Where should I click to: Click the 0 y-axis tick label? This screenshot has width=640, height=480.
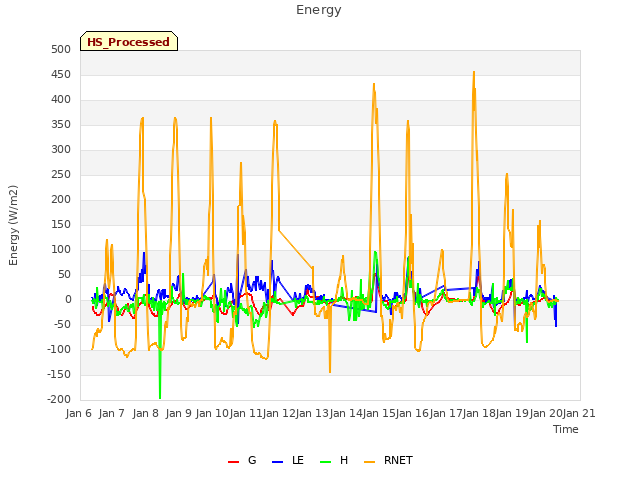click(x=68, y=300)
